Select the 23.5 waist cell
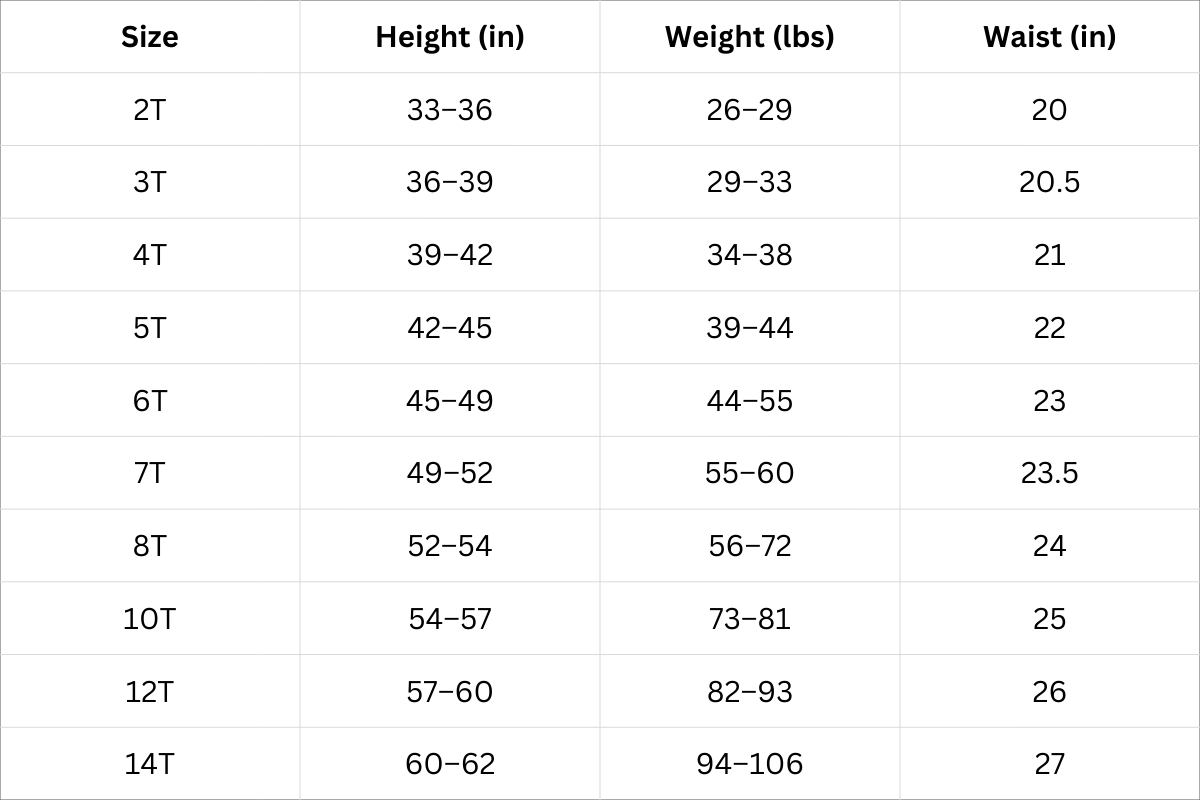Image resolution: width=1200 pixels, height=800 pixels. 1049,473
